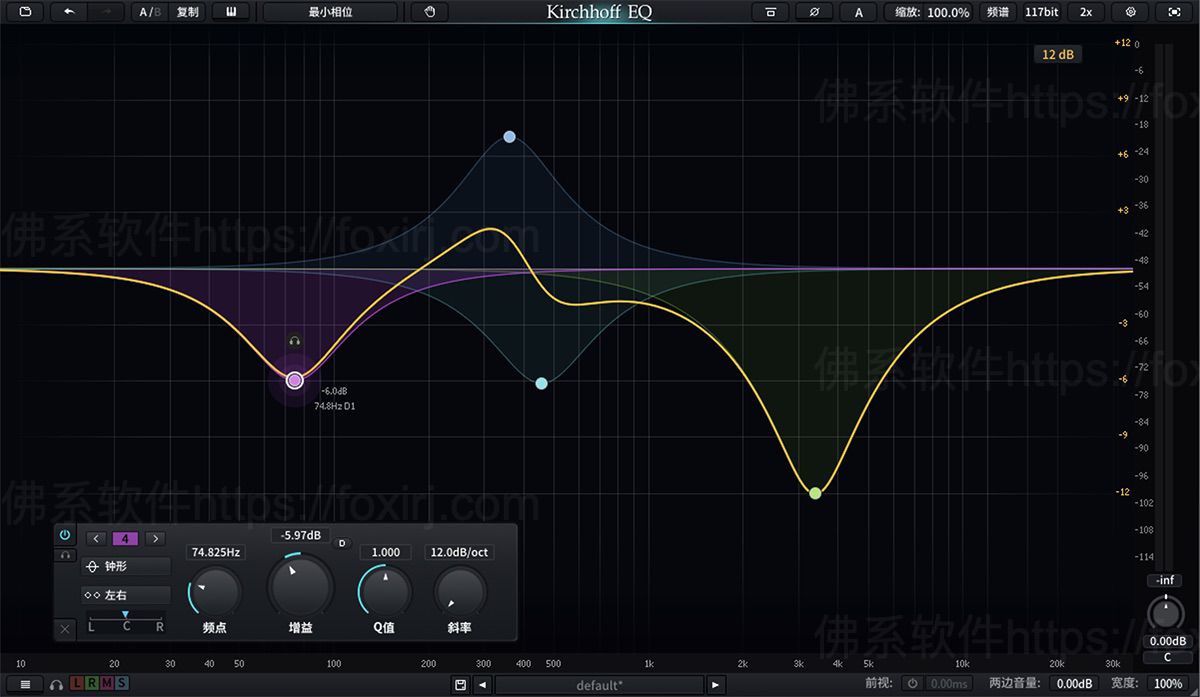Go to next band with right chevron
Image resolution: width=1200 pixels, height=697 pixels.
click(155, 538)
